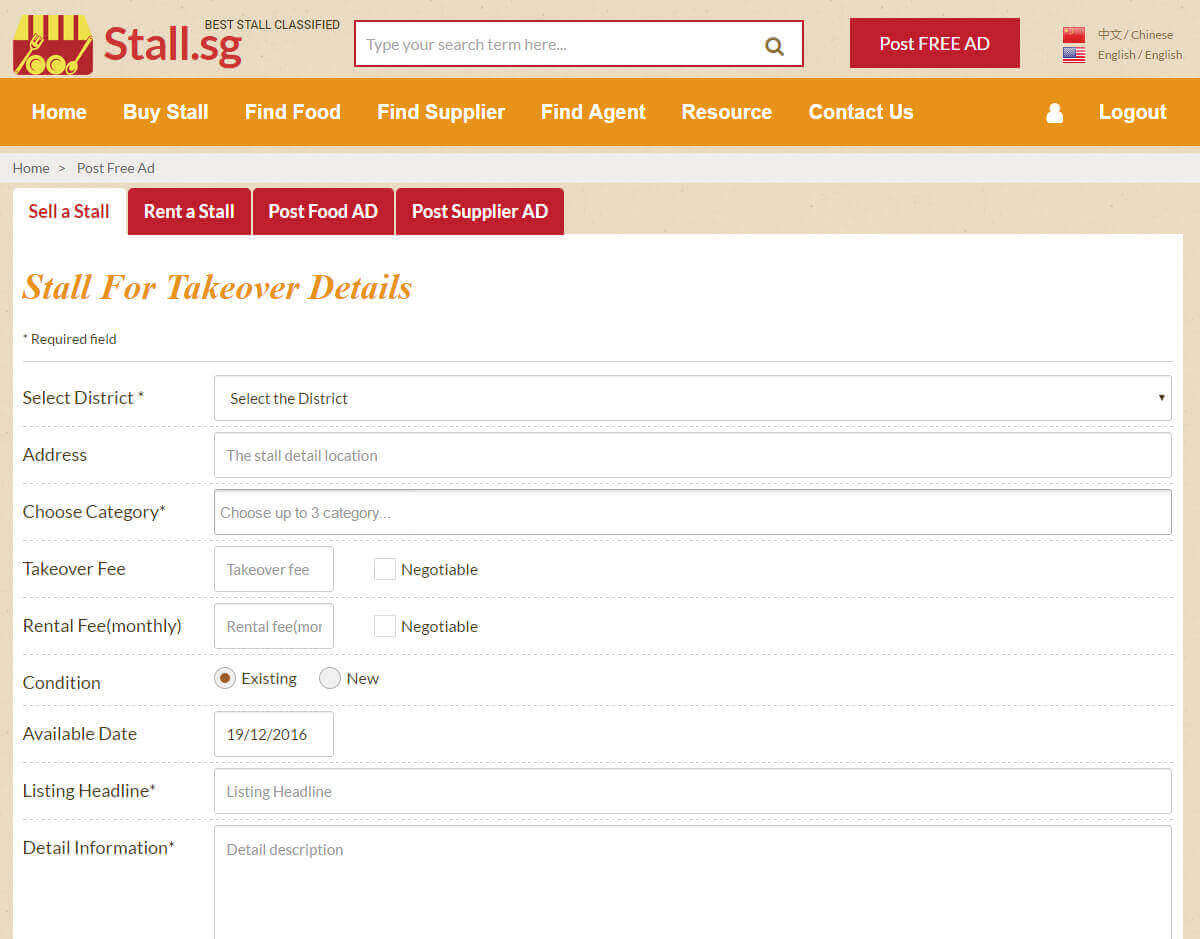Screen dimensions: 1200x939
Task: Check Negotiable for Rental Fee
Action: (x=385, y=626)
